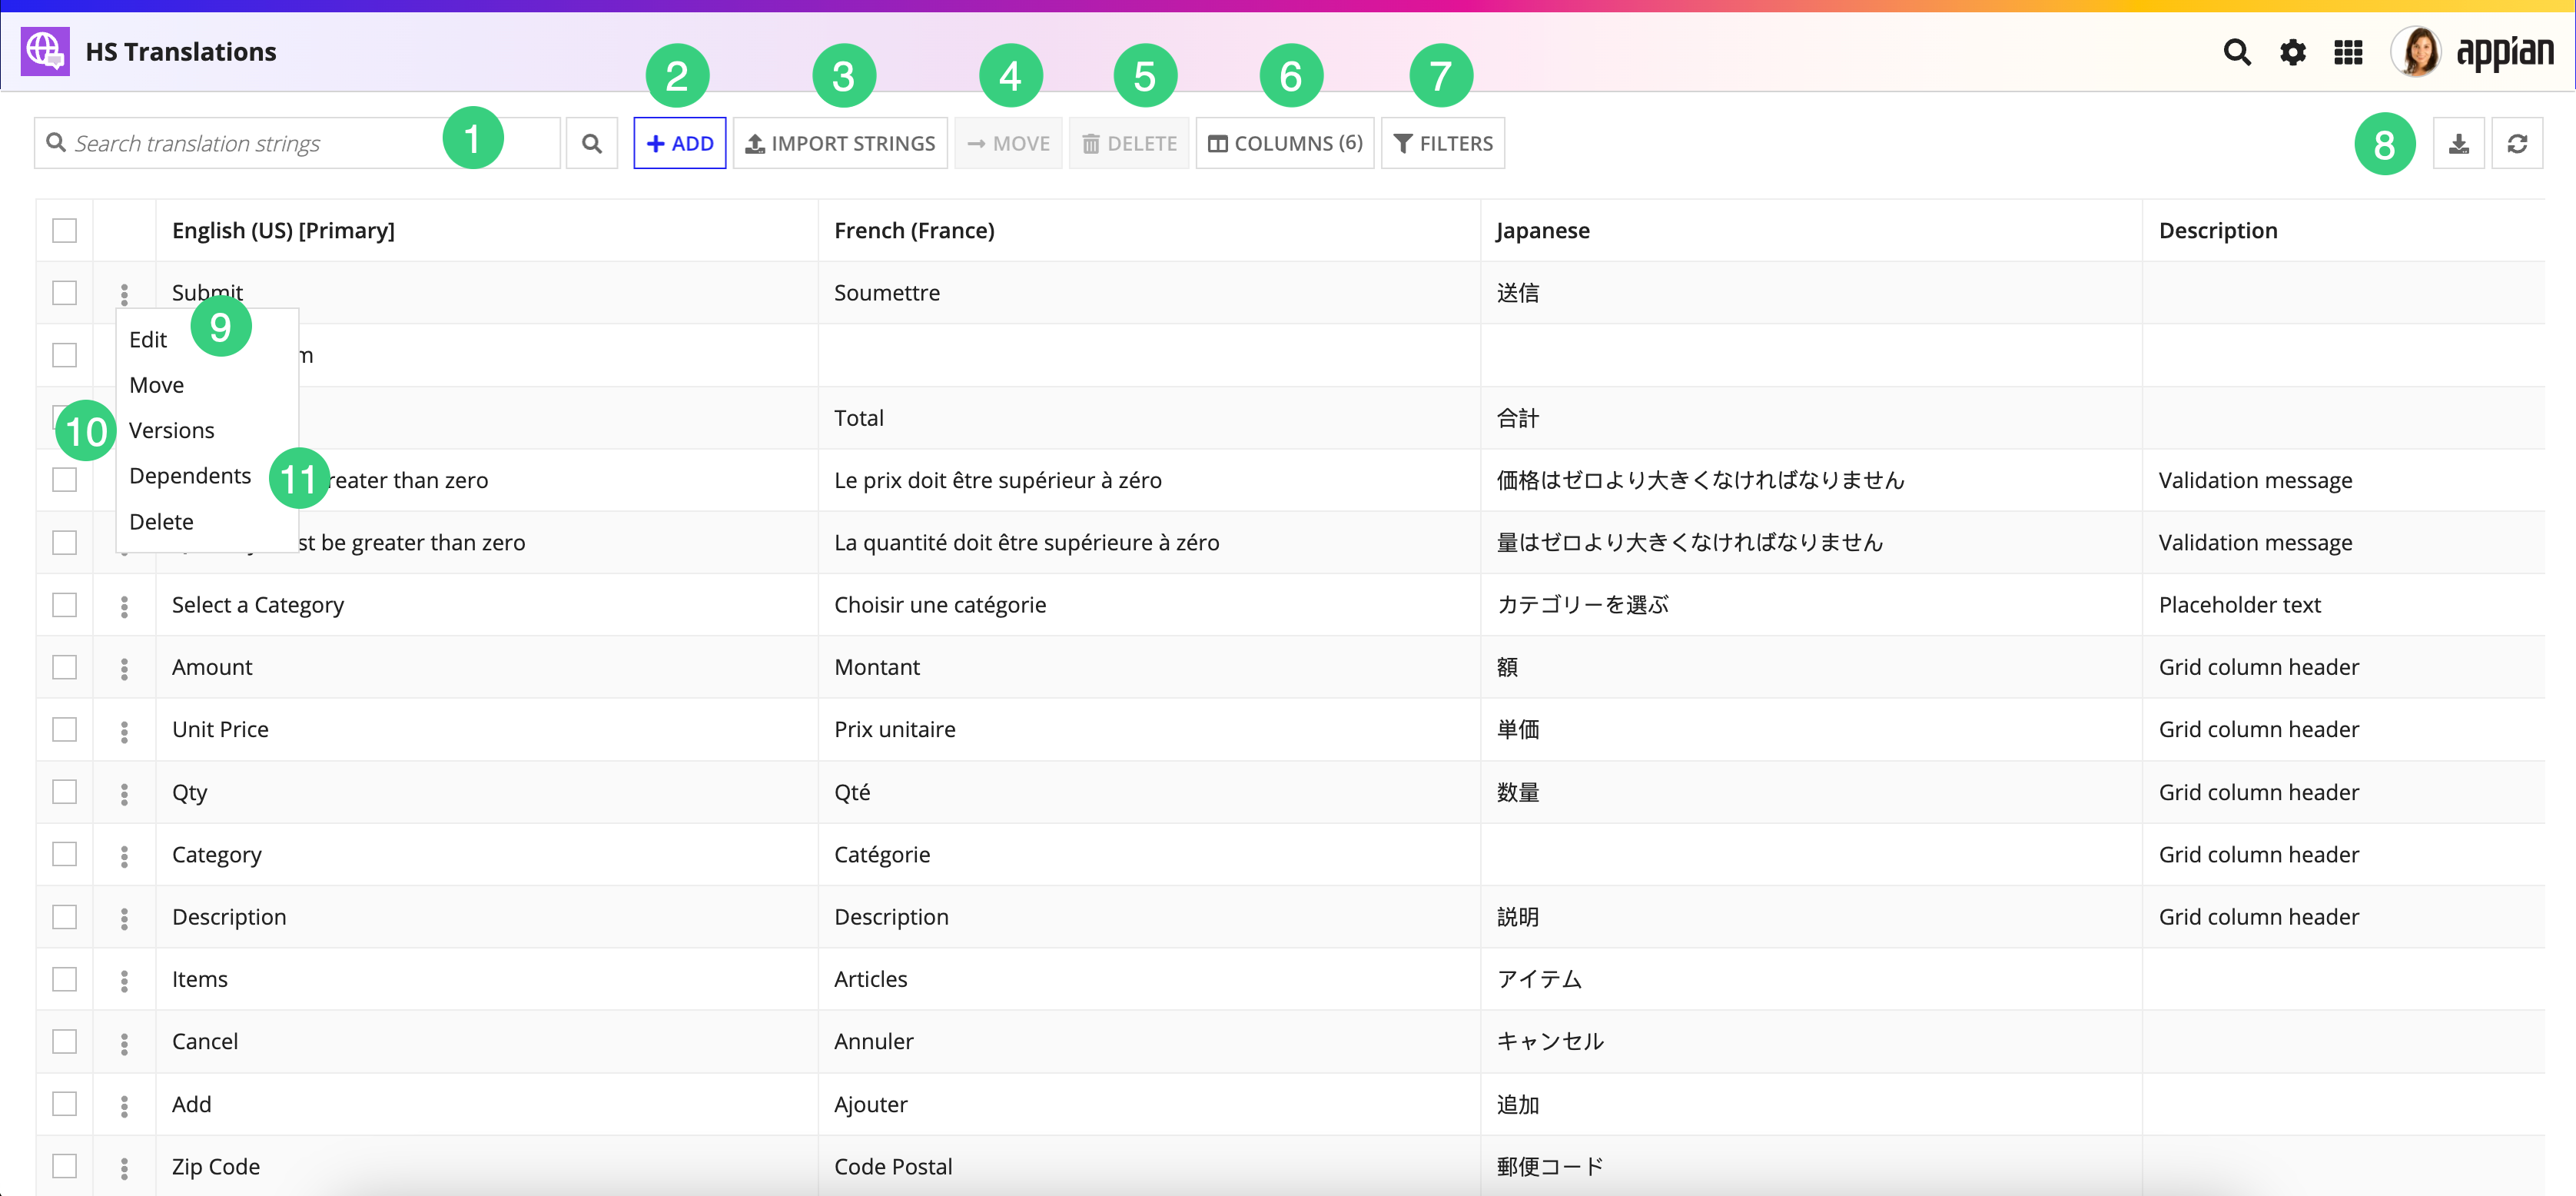The height and width of the screenshot is (1196, 2576).
Task: Open the HS Translations globe icon
Action: point(45,51)
